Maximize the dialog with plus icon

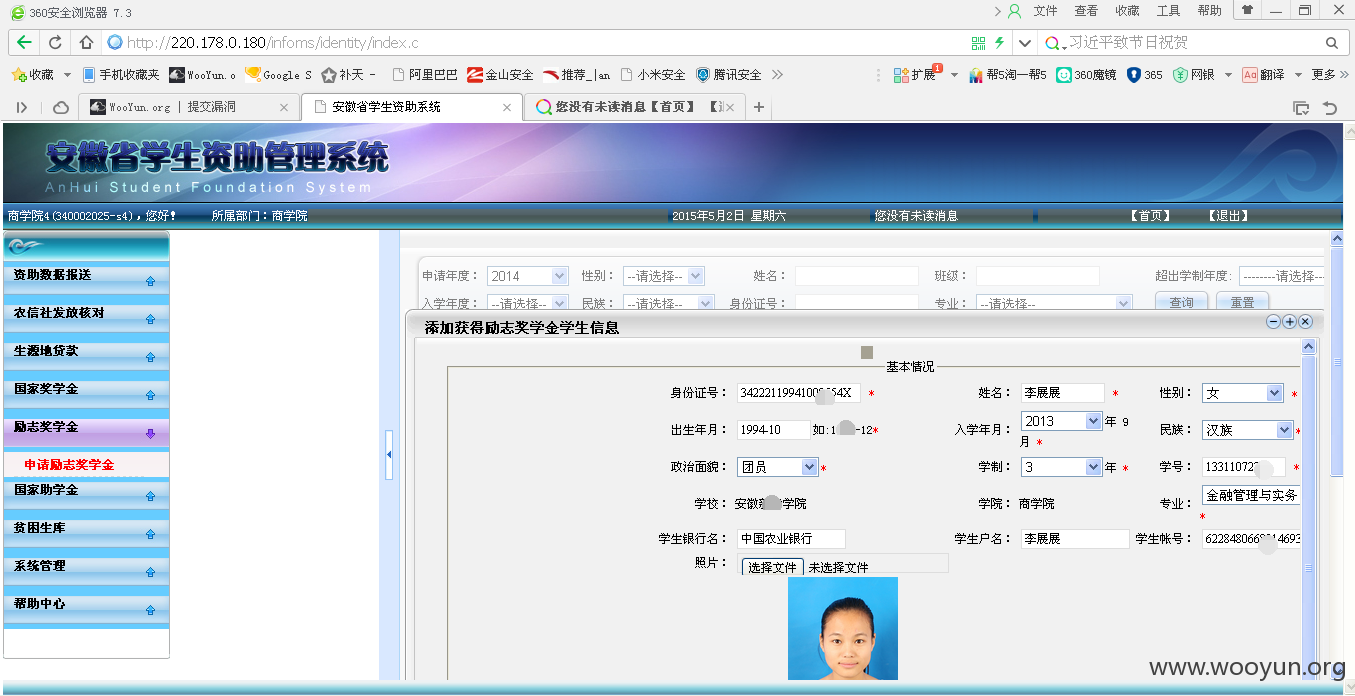(1289, 322)
